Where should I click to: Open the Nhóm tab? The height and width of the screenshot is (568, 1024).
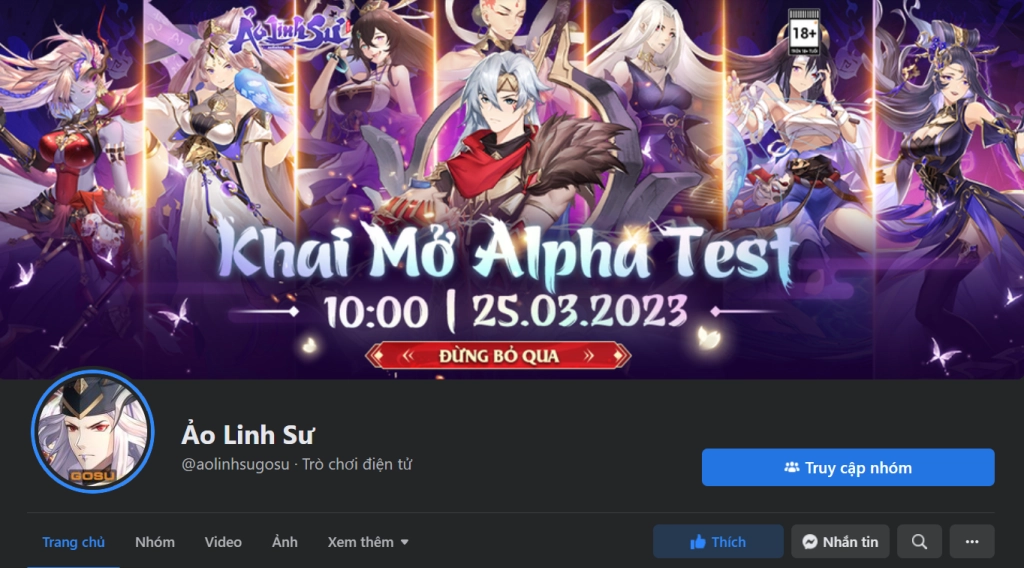point(155,542)
